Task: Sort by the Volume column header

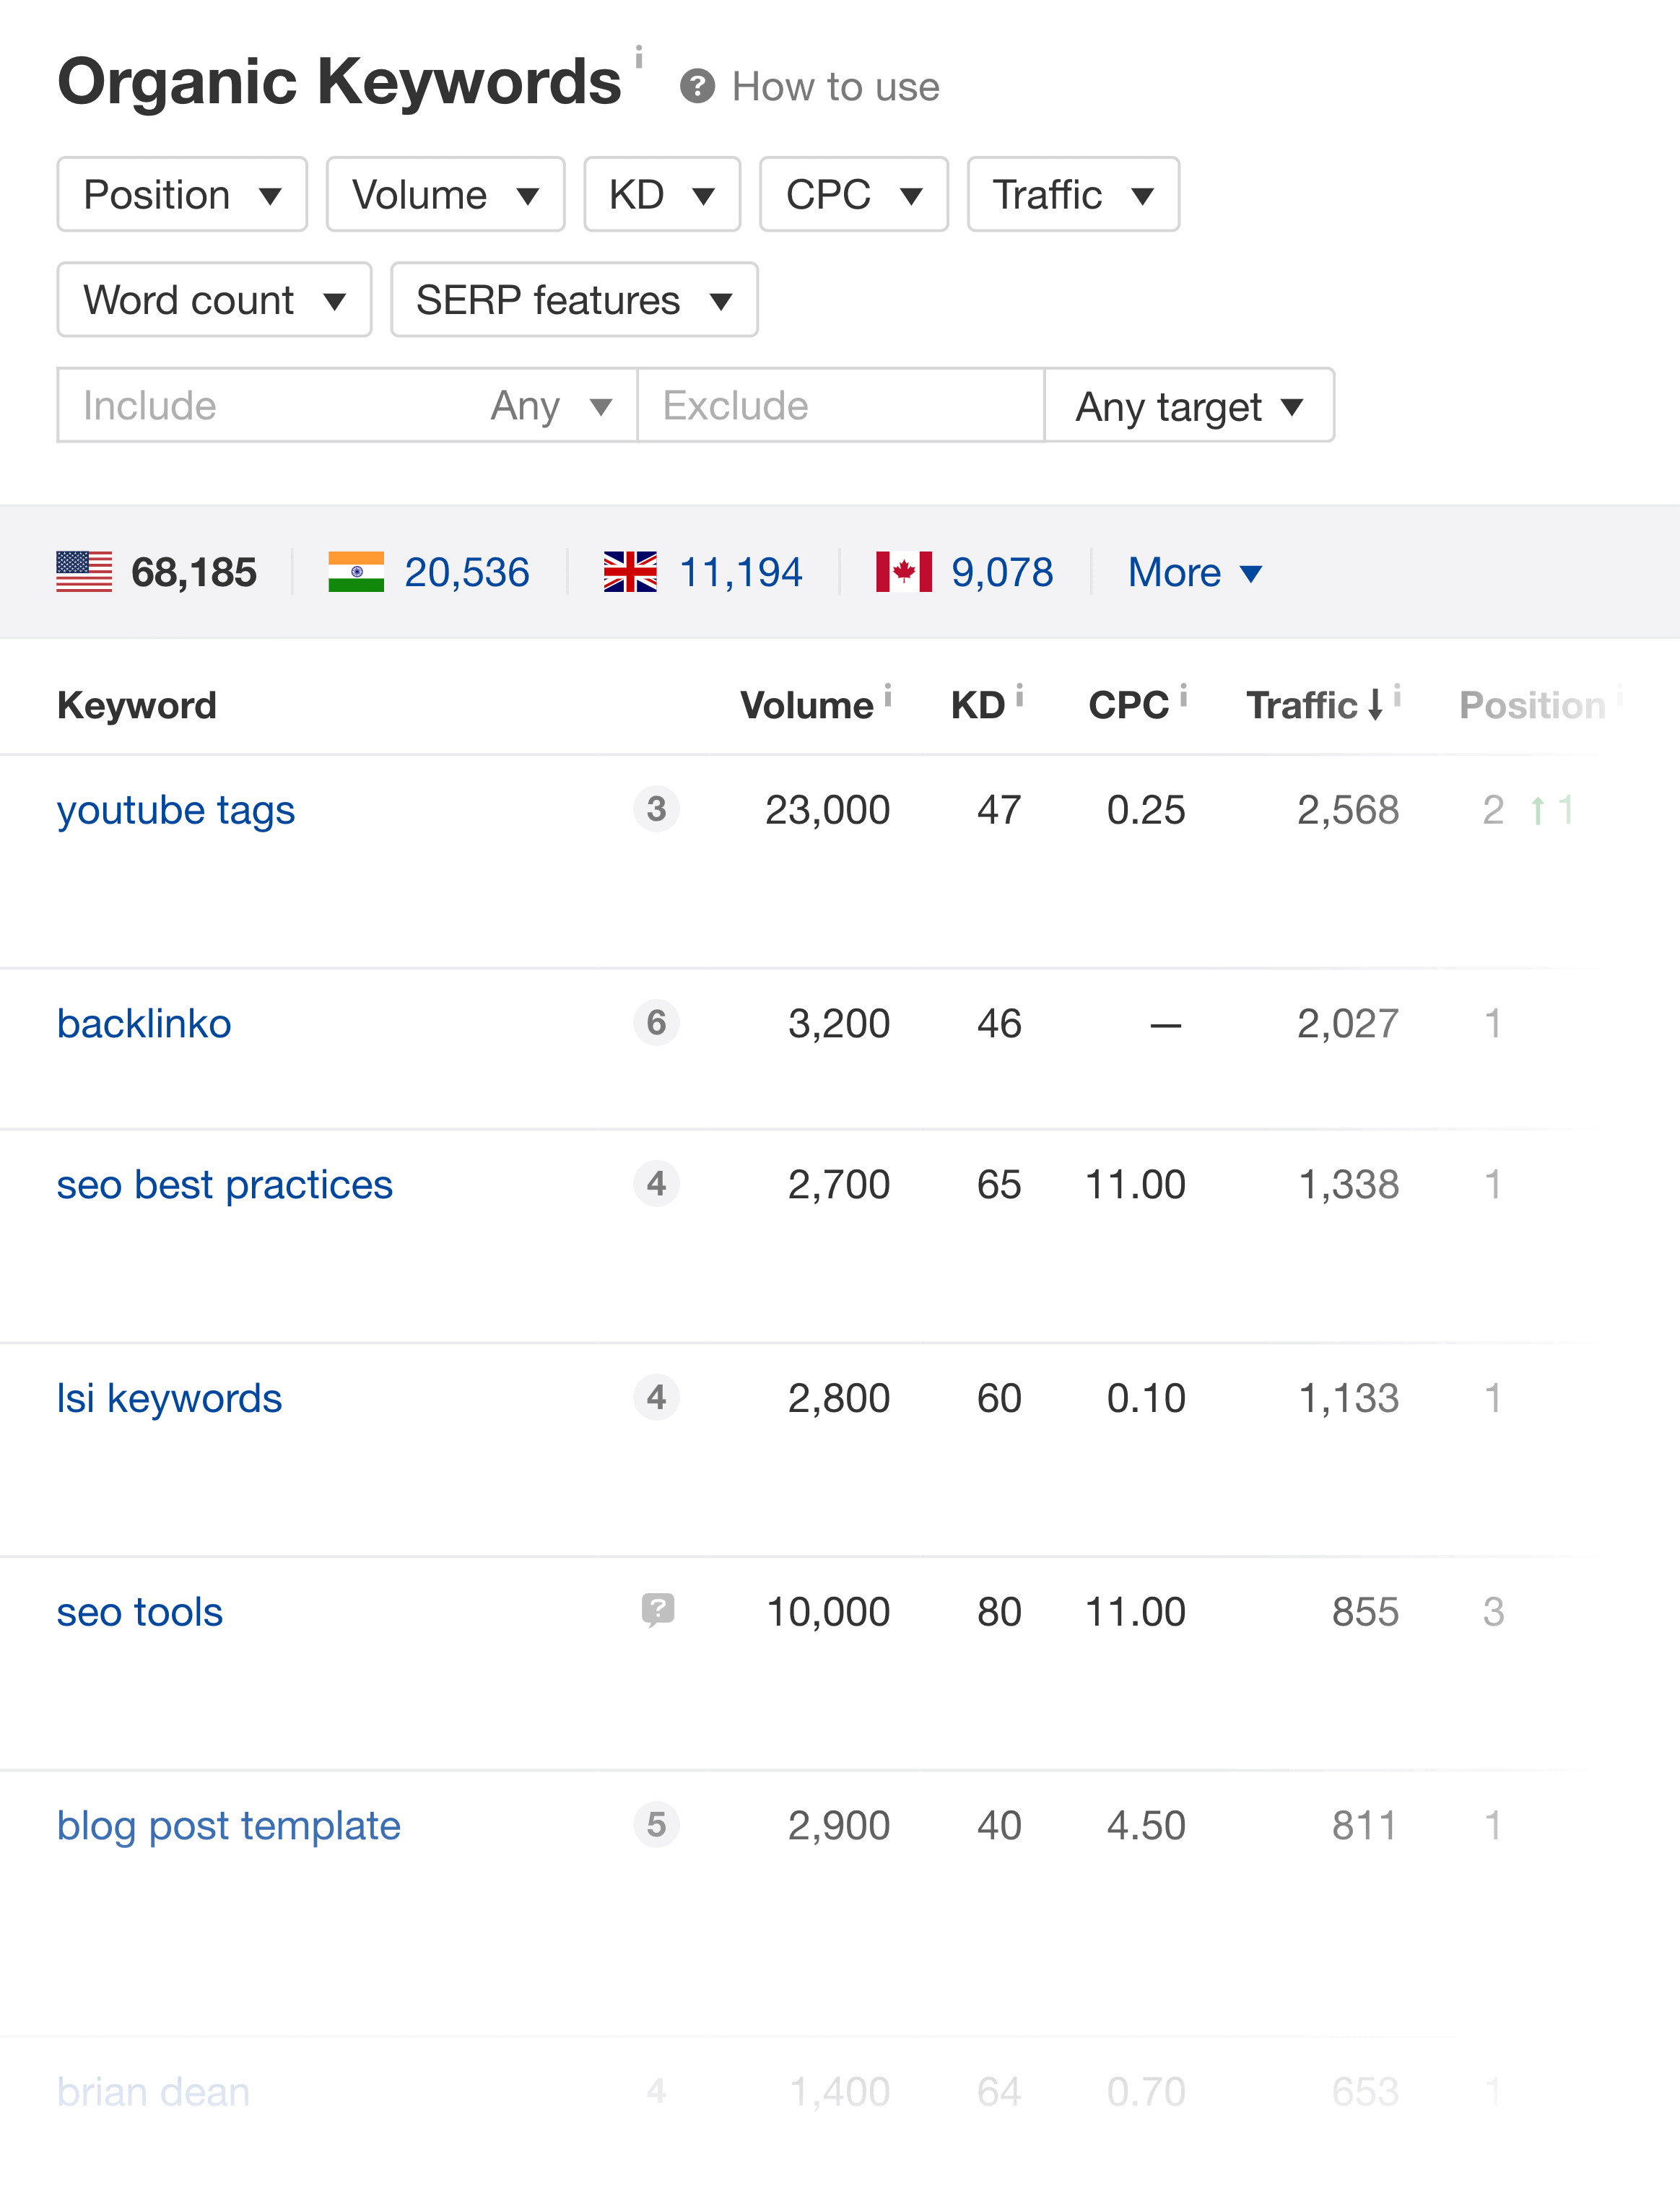Action: (806, 705)
